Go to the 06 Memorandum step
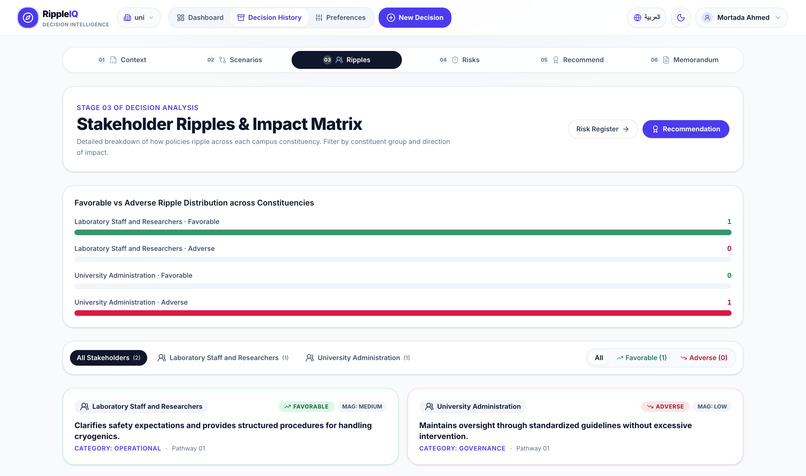The width and height of the screenshot is (806, 476). point(684,60)
